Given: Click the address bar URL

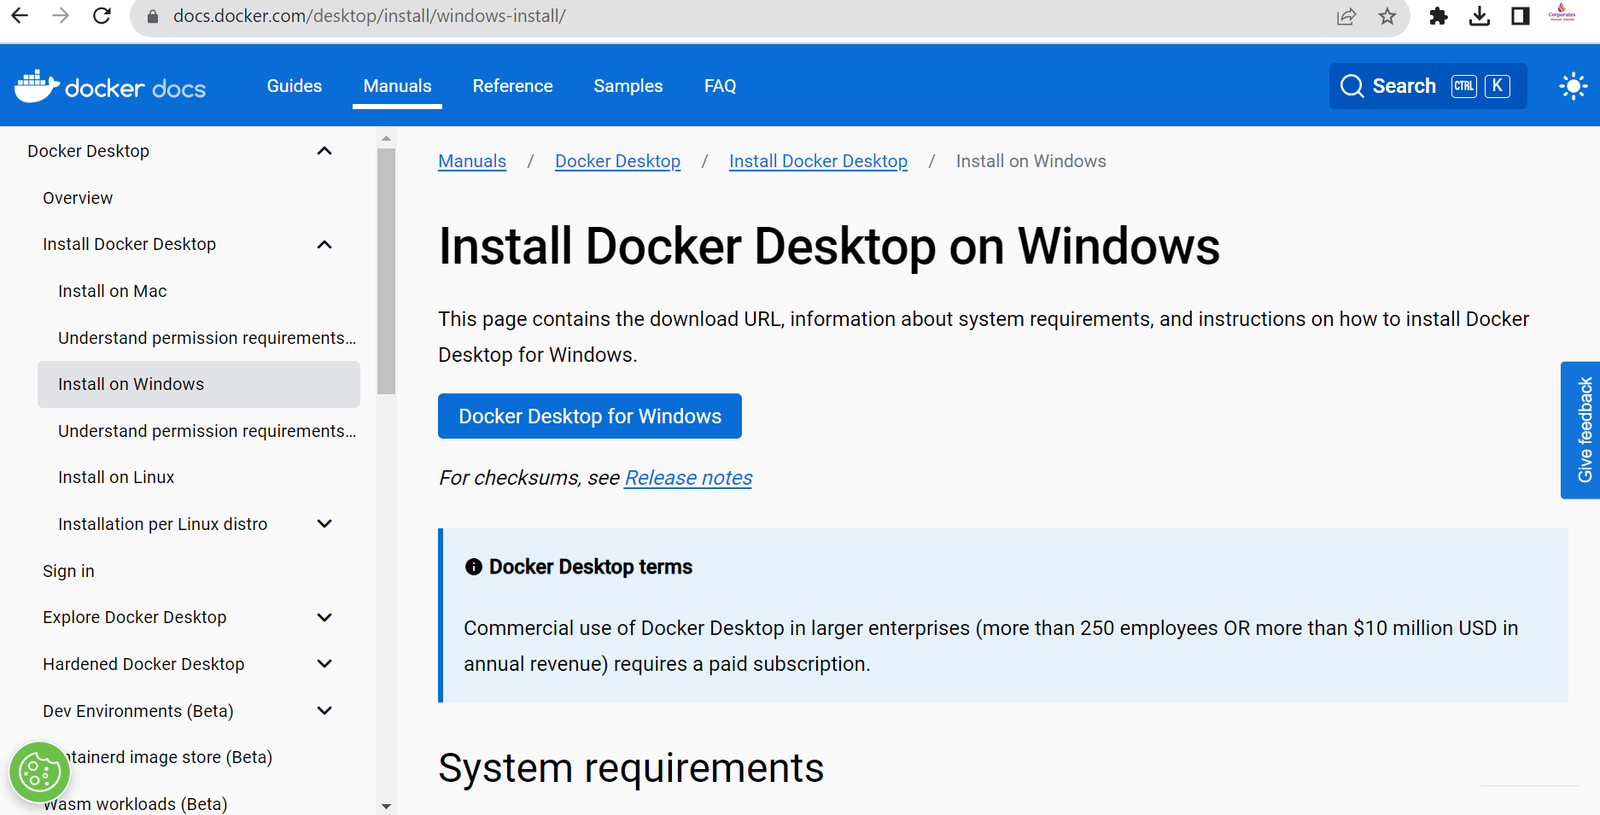Looking at the screenshot, I should pos(369,16).
